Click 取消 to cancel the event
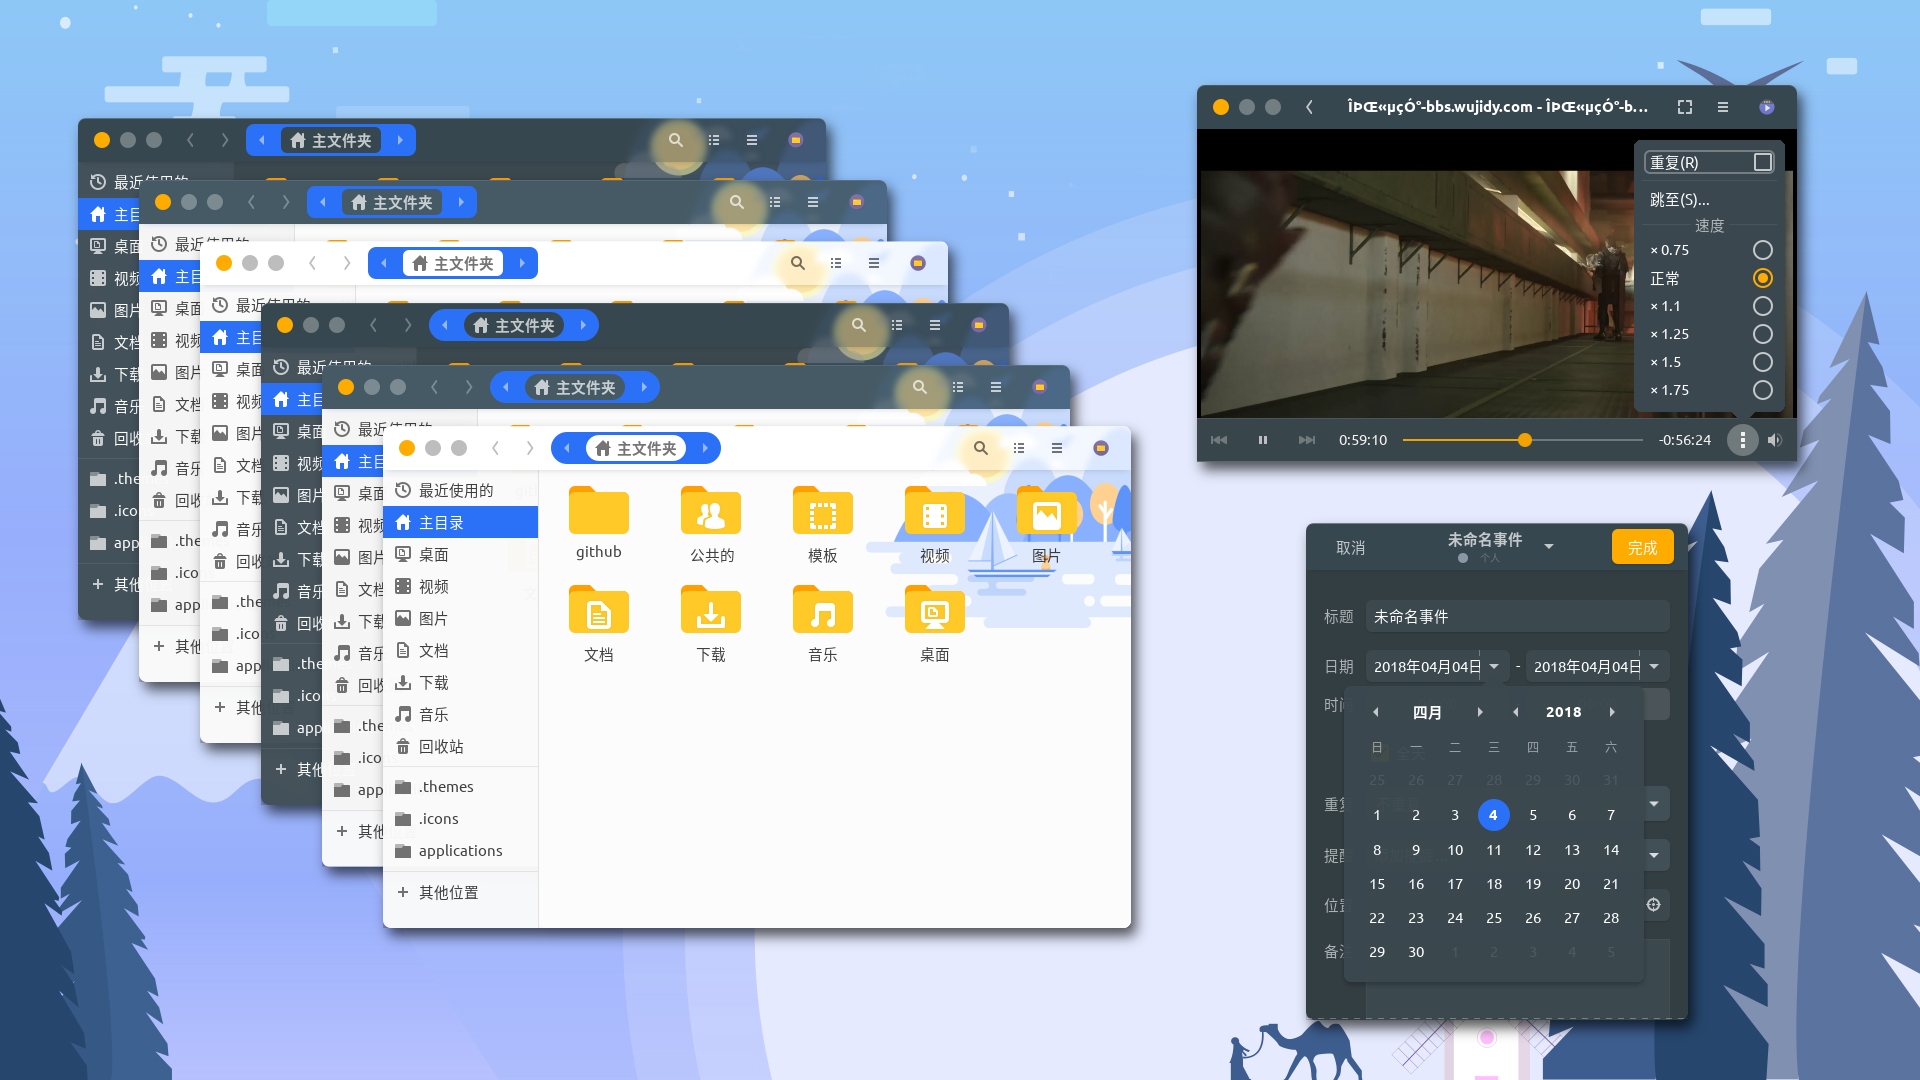Screen dimensions: 1920x1080 coord(1350,548)
